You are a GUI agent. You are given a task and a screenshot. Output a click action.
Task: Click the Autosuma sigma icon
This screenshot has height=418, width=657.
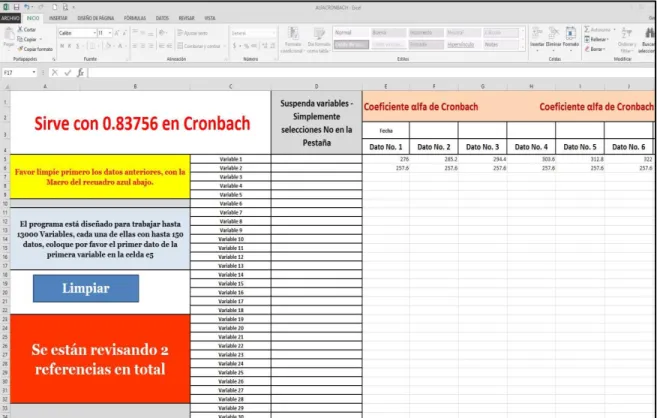click(587, 29)
